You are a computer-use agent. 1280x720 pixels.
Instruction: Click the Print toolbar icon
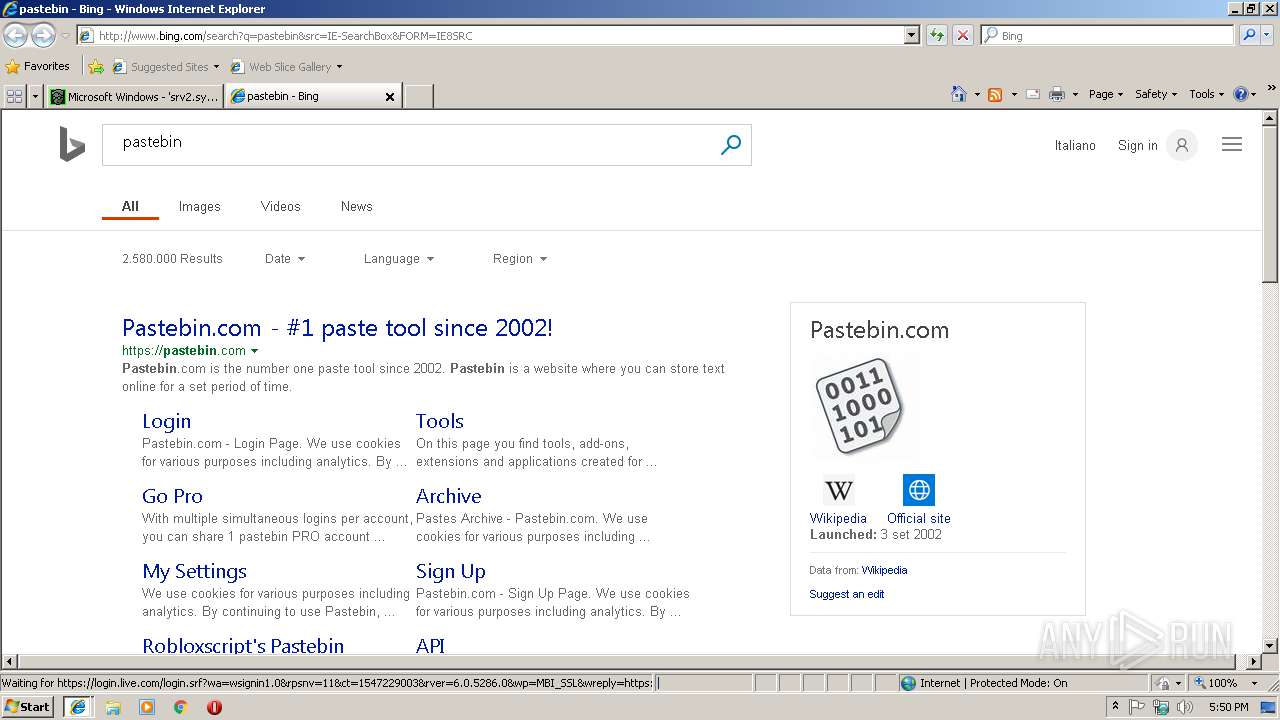pyautogui.click(x=1057, y=94)
